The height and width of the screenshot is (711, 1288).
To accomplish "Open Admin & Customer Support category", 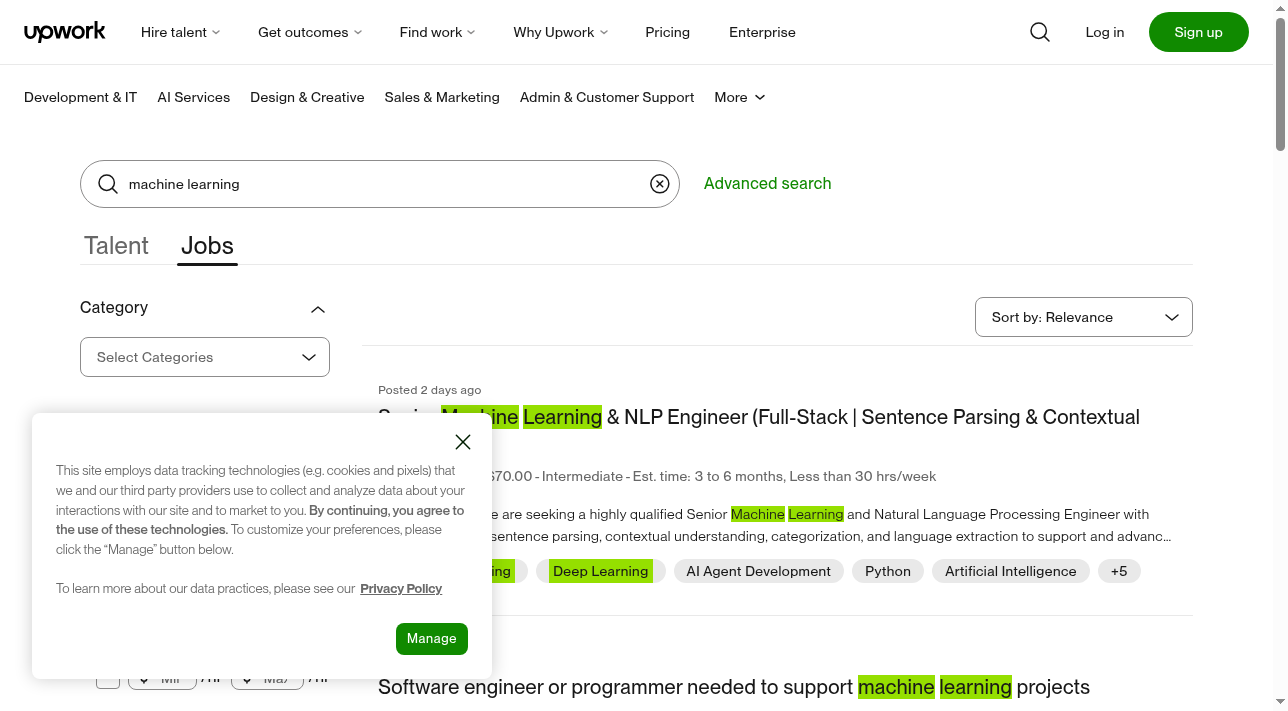I will coord(607,97).
